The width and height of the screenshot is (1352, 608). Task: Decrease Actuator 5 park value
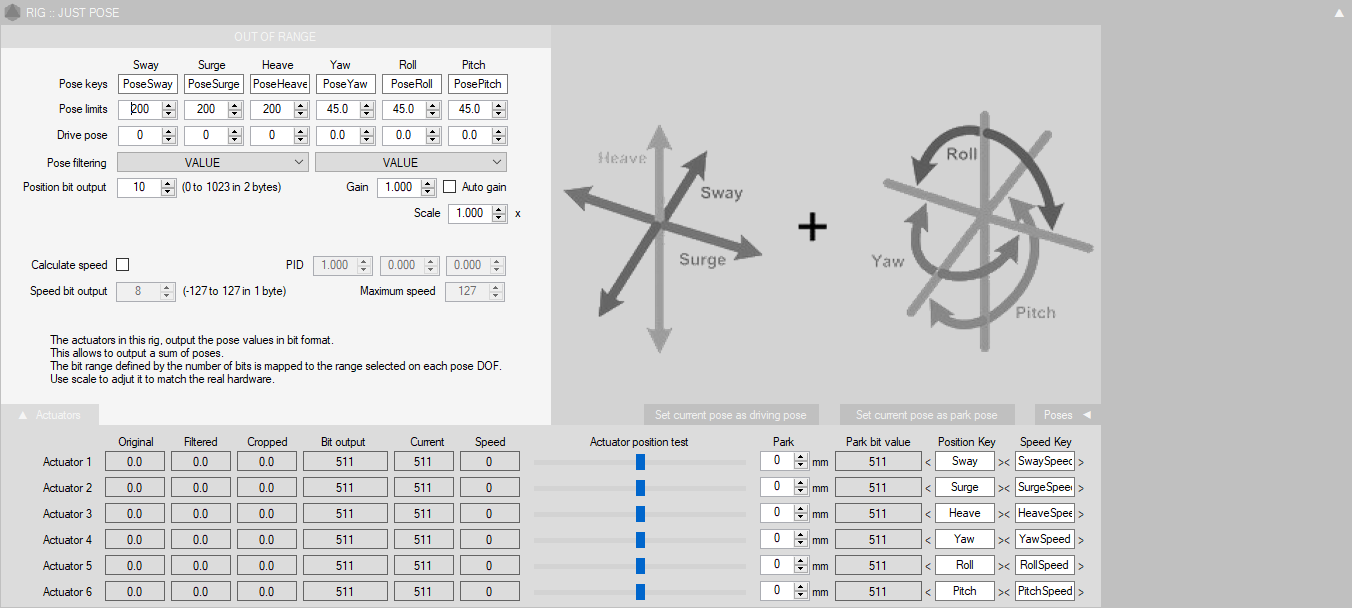point(800,570)
